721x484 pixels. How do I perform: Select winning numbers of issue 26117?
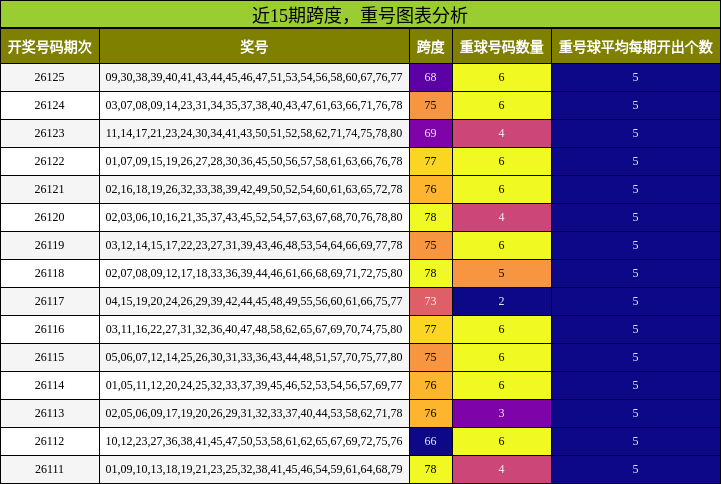(x=254, y=302)
